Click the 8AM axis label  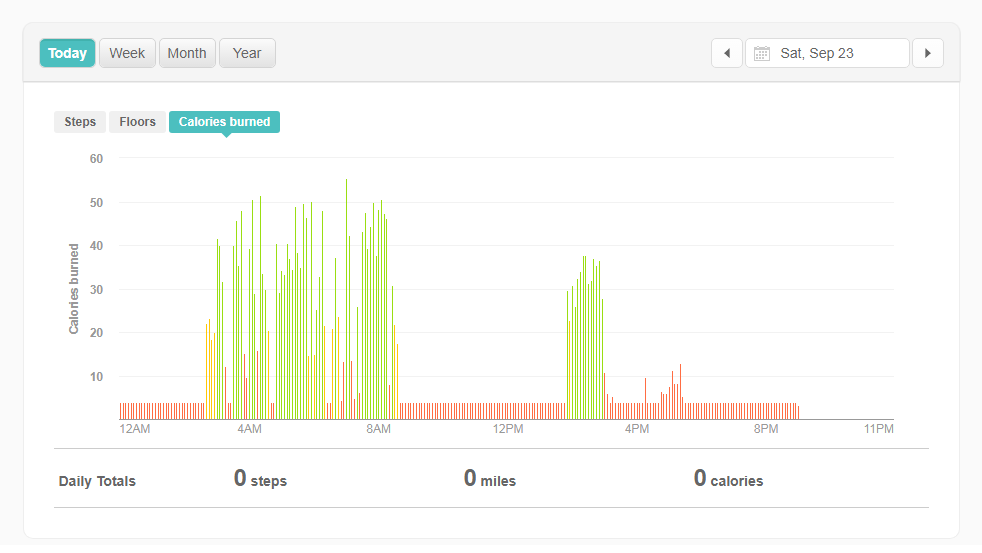378,429
